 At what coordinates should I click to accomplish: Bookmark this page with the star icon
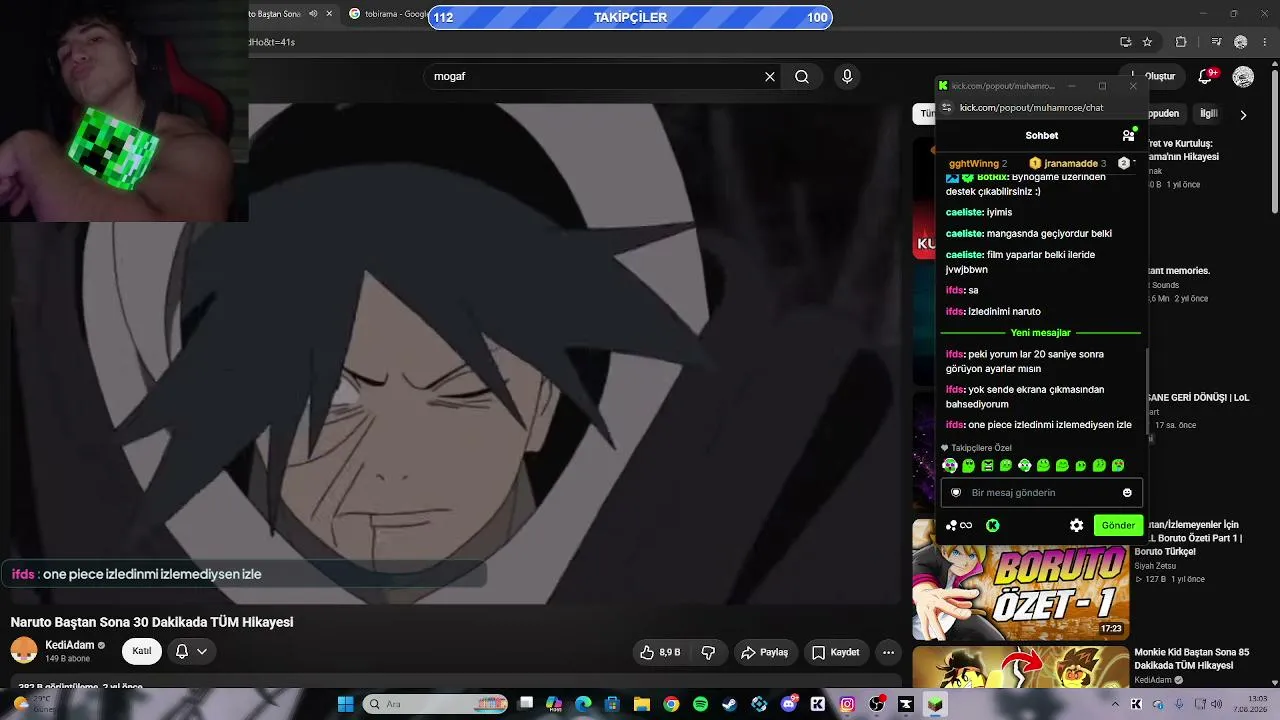pos(1147,42)
